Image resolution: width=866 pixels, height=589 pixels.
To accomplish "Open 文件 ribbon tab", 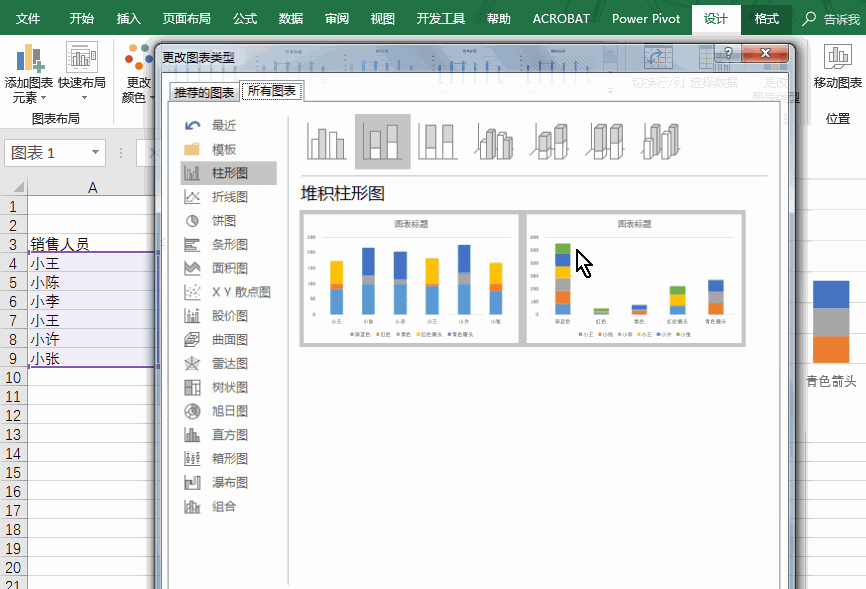I will (28, 18).
